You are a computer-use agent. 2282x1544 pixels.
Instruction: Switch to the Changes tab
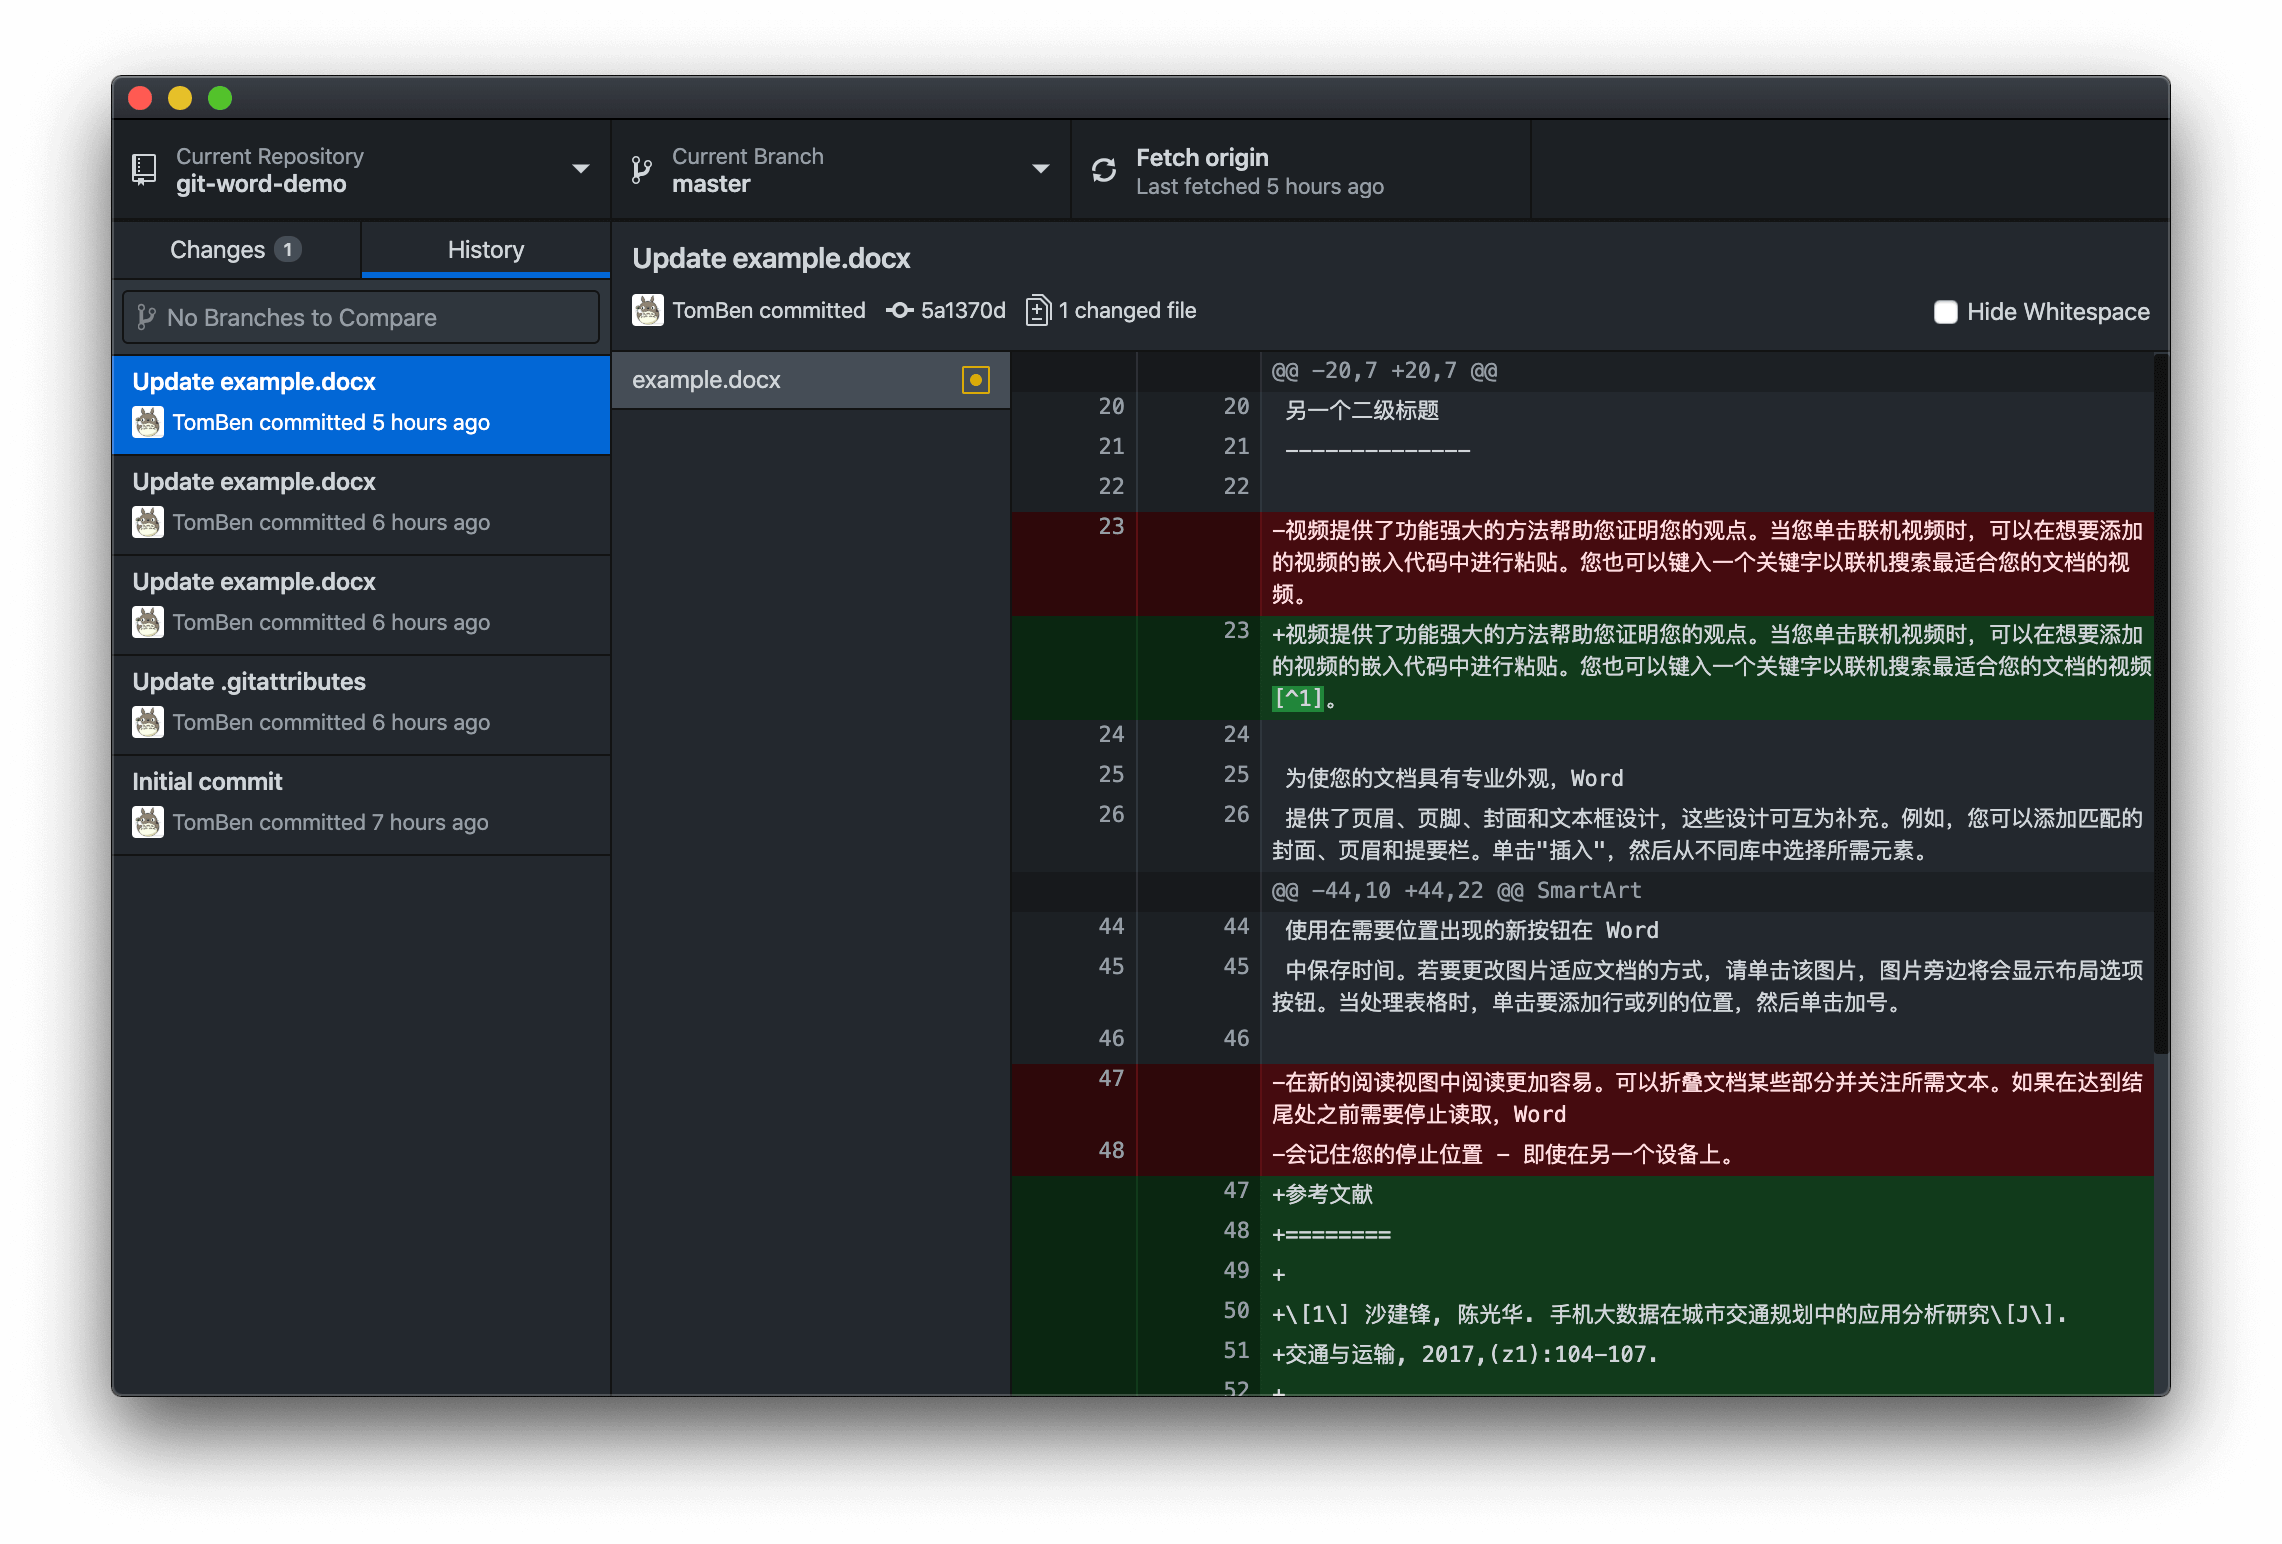[x=236, y=250]
